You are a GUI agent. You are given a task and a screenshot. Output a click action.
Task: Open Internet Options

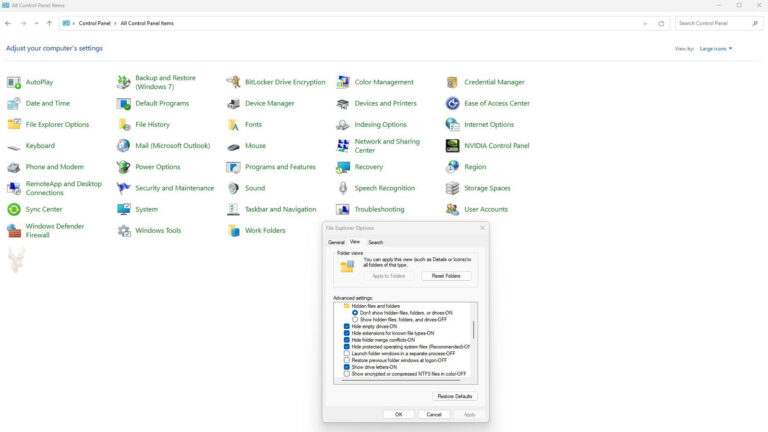[x=480, y=124]
